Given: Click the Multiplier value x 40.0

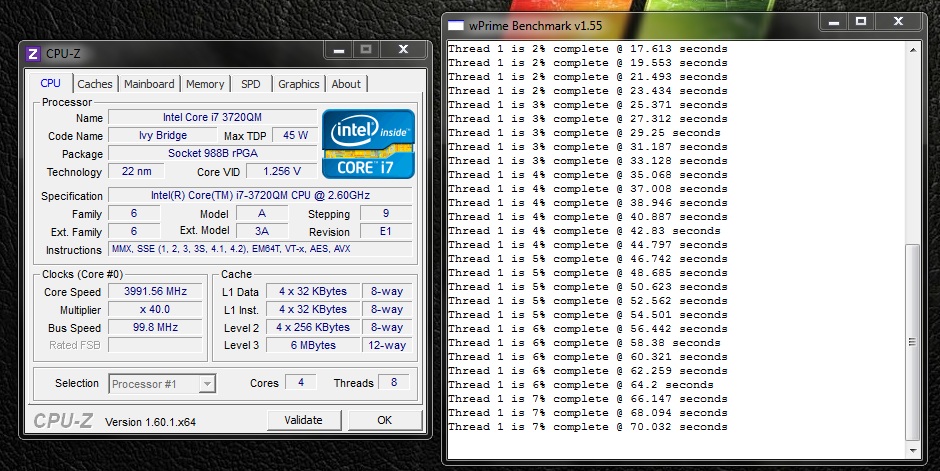Looking at the screenshot, I should (155, 310).
